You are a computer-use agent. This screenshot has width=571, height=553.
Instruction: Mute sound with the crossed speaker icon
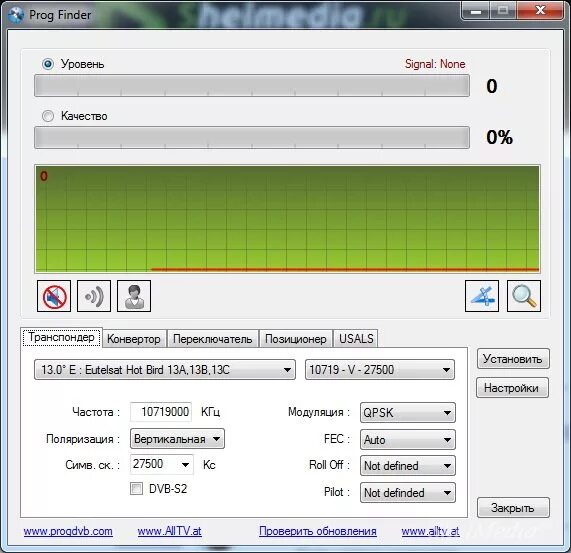pyautogui.click(x=54, y=296)
